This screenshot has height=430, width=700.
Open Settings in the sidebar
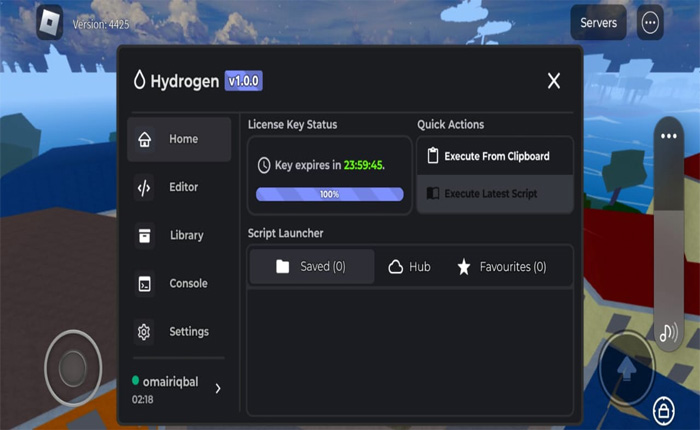pyautogui.click(x=179, y=332)
